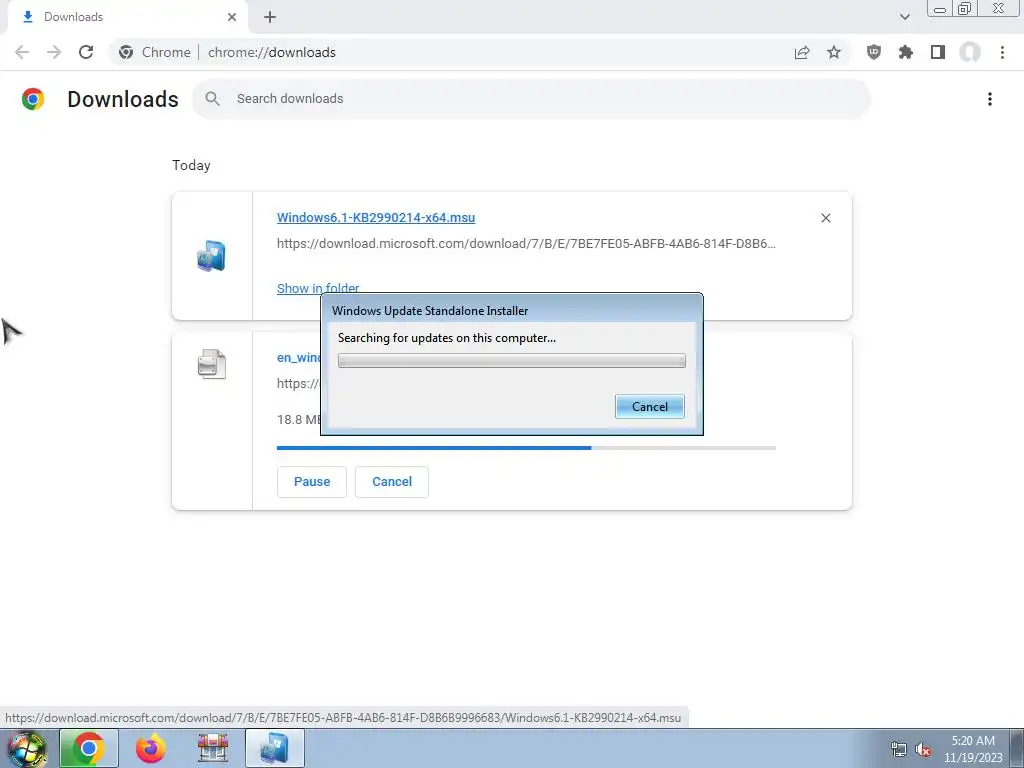1024x768 pixels.
Task: Open the Extensions puzzle-piece menu
Action: [x=906, y=52]
